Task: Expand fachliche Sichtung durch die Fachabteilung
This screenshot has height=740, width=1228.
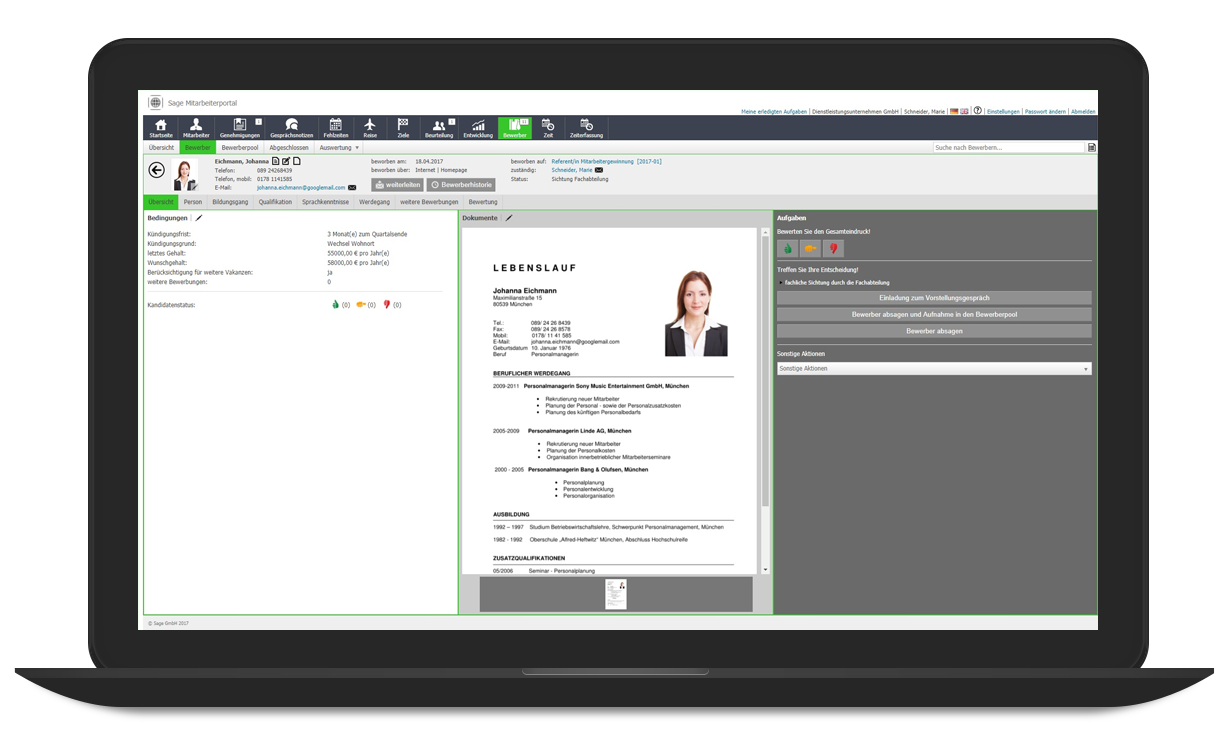Action: (837, 282)
